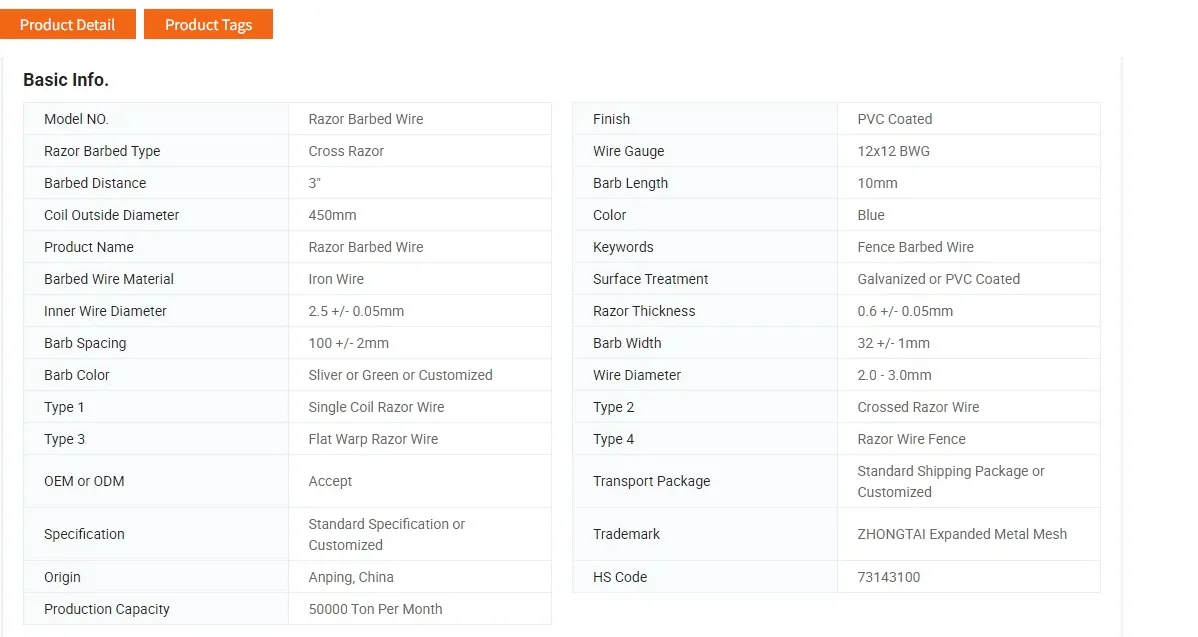Select the Galvanized or PVC Coated value
This screenshot has height=637, width=1198.
(938, 279)
